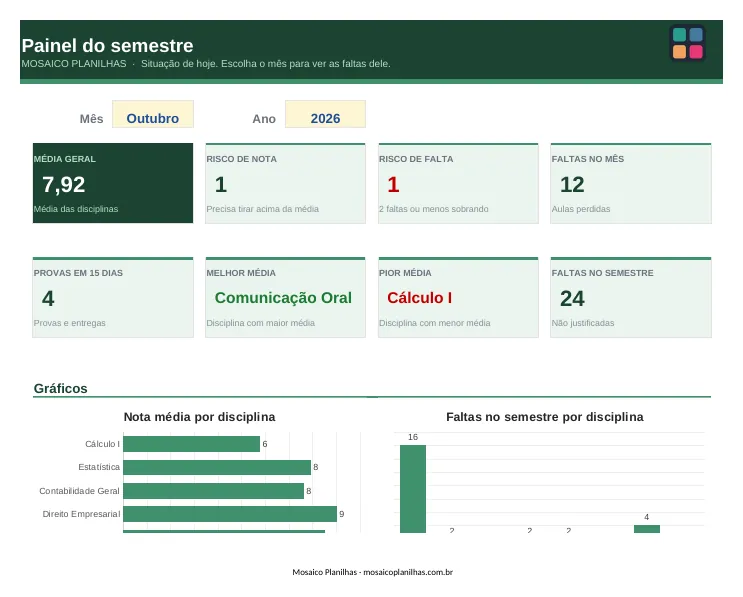The width and height of the screenshot is (743, 597).
Task: Click the Gráficos section heading
Action: pos(61,389)
